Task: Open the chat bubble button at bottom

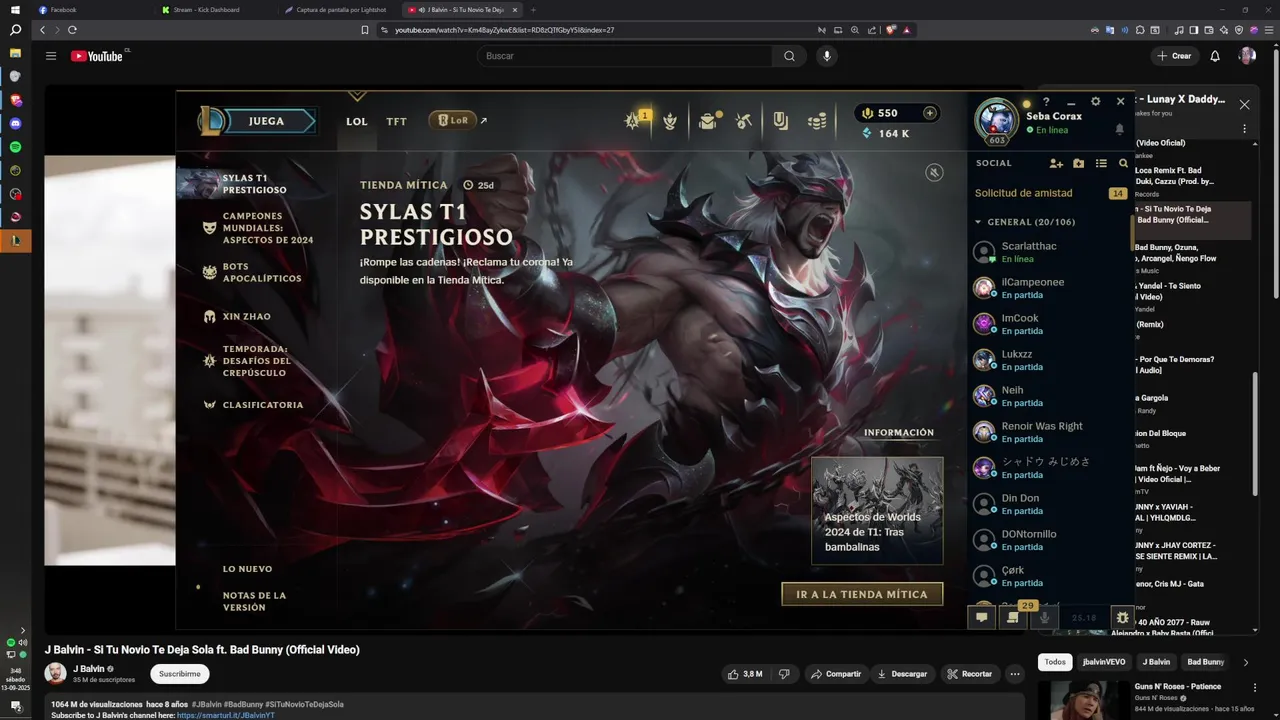Action: 982,618
